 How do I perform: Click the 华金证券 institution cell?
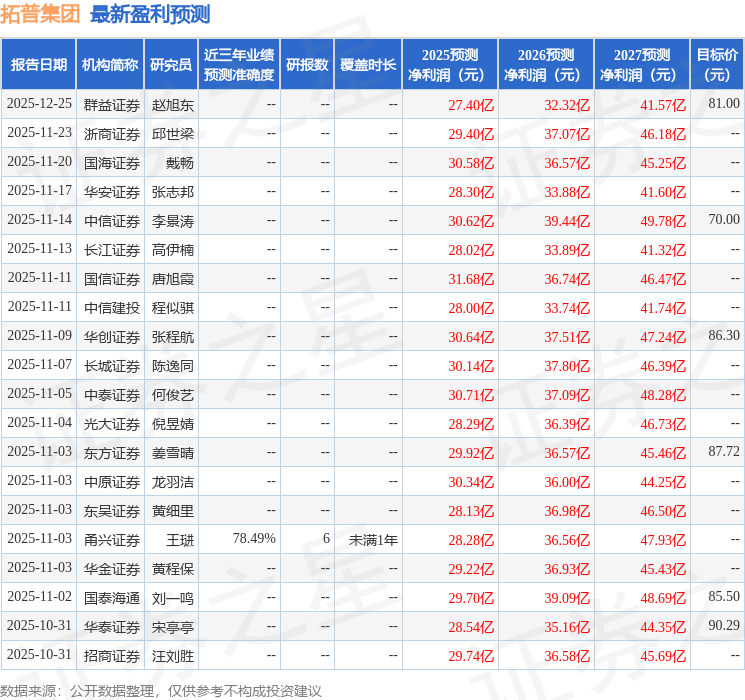click(x=112, y=569)
